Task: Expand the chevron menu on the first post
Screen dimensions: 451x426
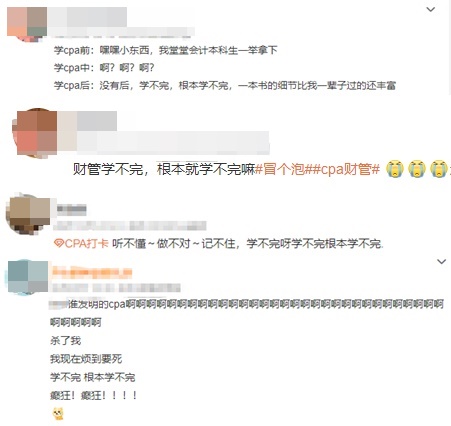Action: [431, 10]
